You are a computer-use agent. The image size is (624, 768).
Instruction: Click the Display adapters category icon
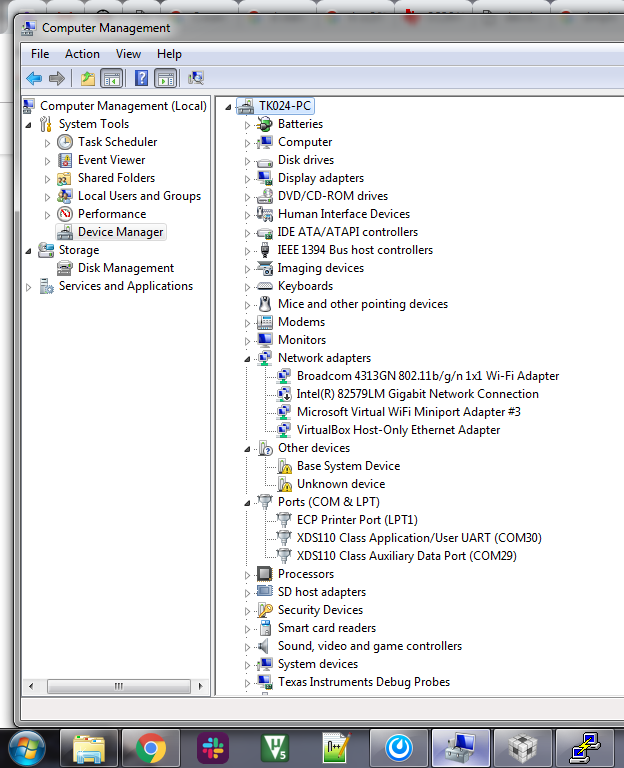pos(264,178)
